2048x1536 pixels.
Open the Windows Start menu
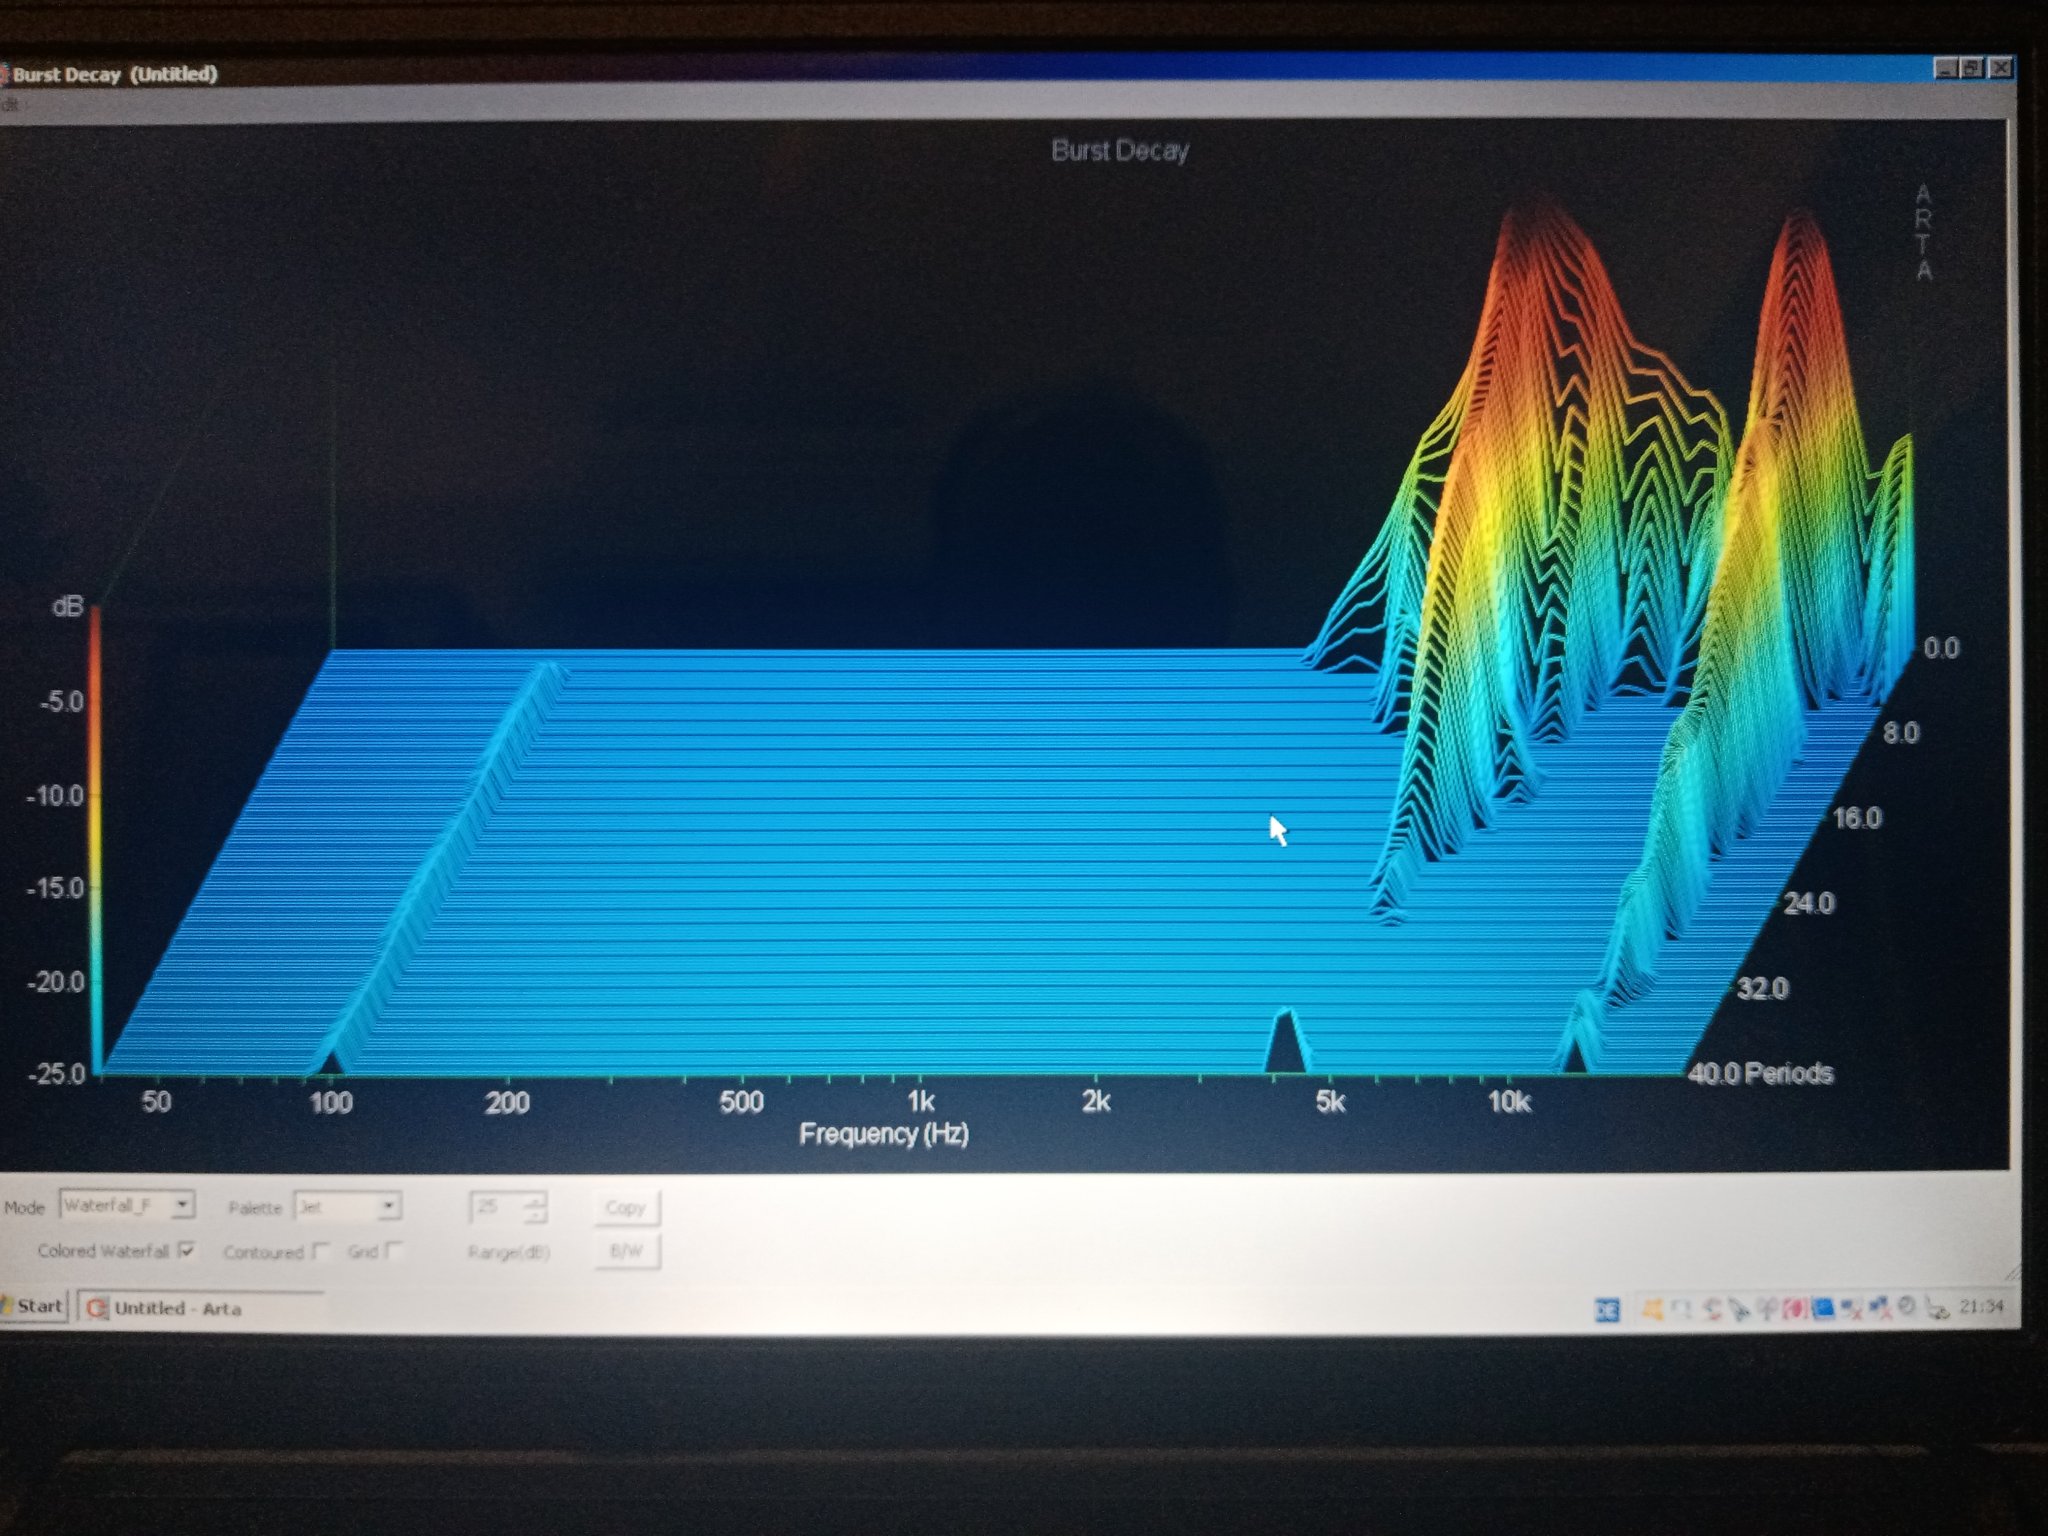pyautogui.click(x=34, y=1306)
